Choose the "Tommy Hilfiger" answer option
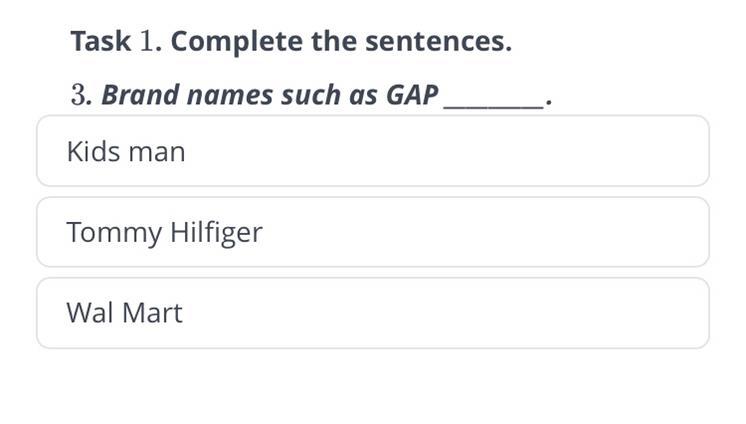This screenshot has height=424, width=746. [x=373, y=232]
